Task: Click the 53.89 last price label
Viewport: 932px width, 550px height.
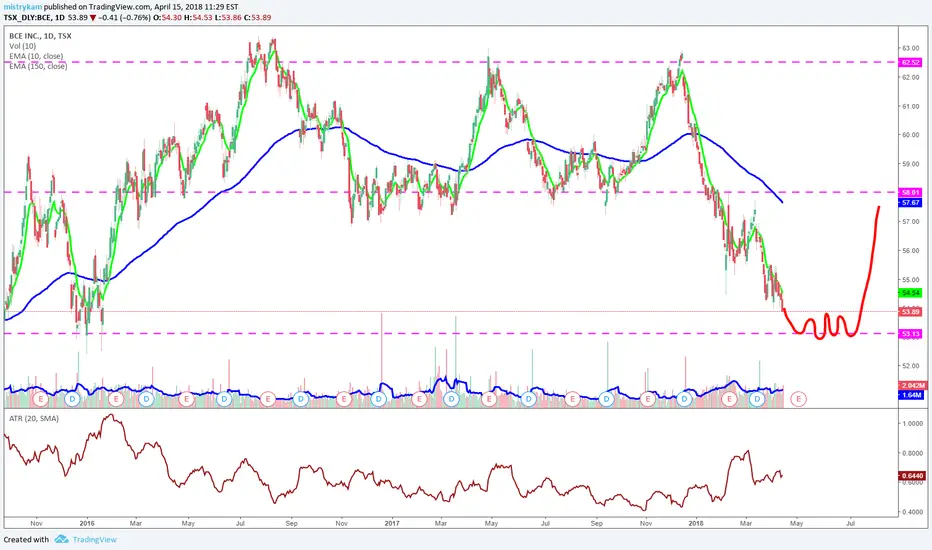Action: (910, 312)
